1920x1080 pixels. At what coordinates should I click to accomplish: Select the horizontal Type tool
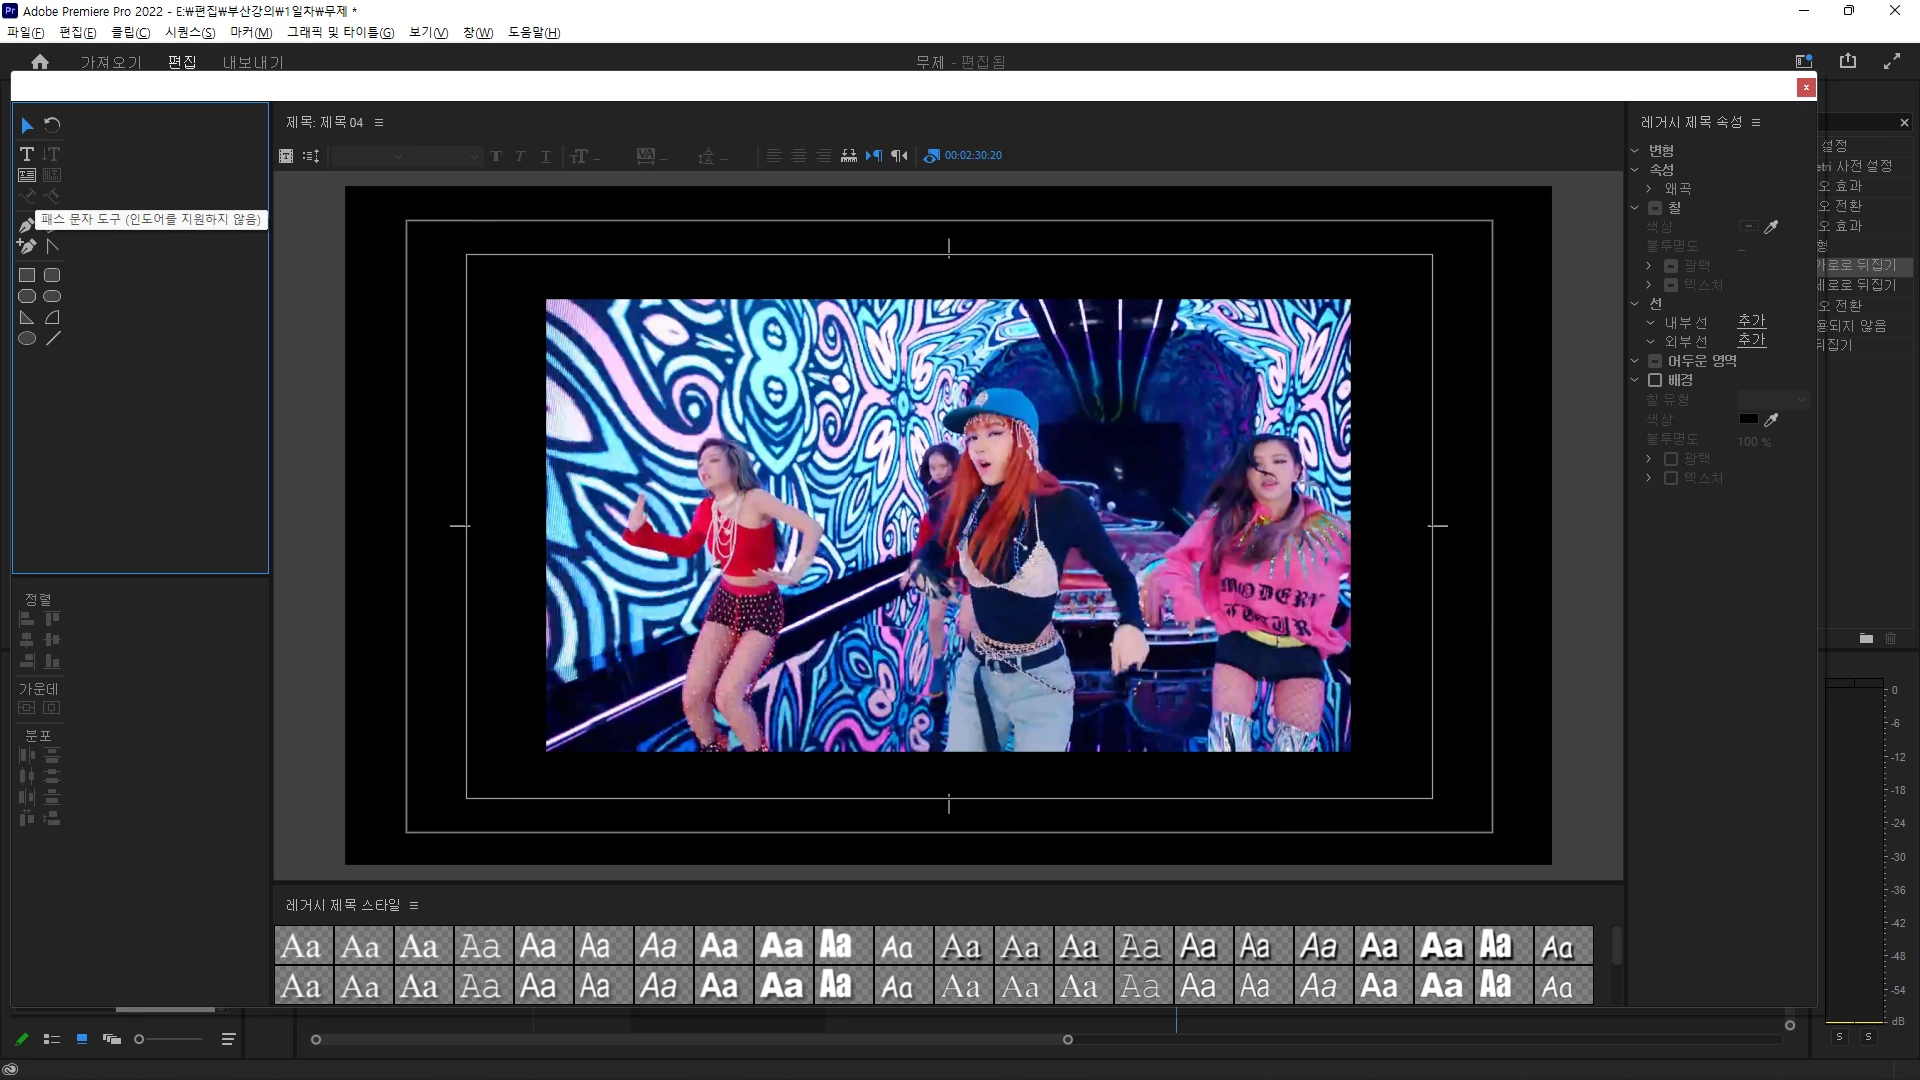[x=27, y=154]
